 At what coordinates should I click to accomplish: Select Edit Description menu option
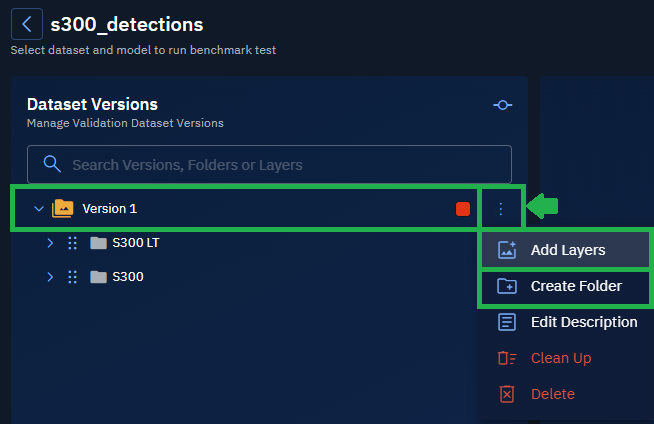[583, 322]
